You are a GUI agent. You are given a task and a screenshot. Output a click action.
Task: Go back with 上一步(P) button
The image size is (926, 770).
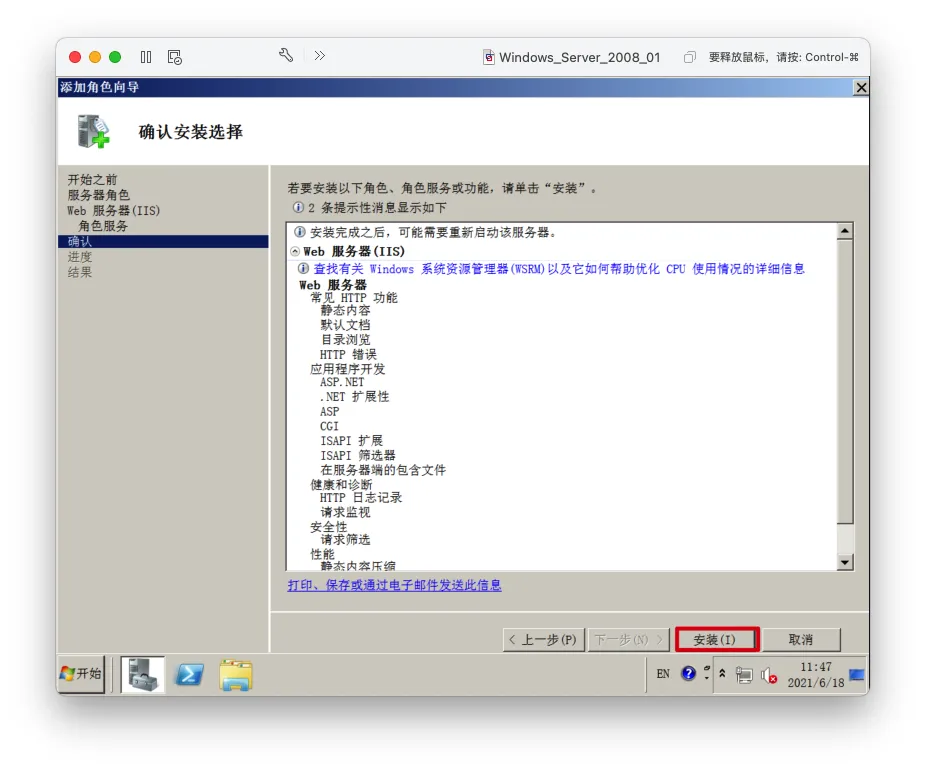pyautogui.click(x=543, y=640)
